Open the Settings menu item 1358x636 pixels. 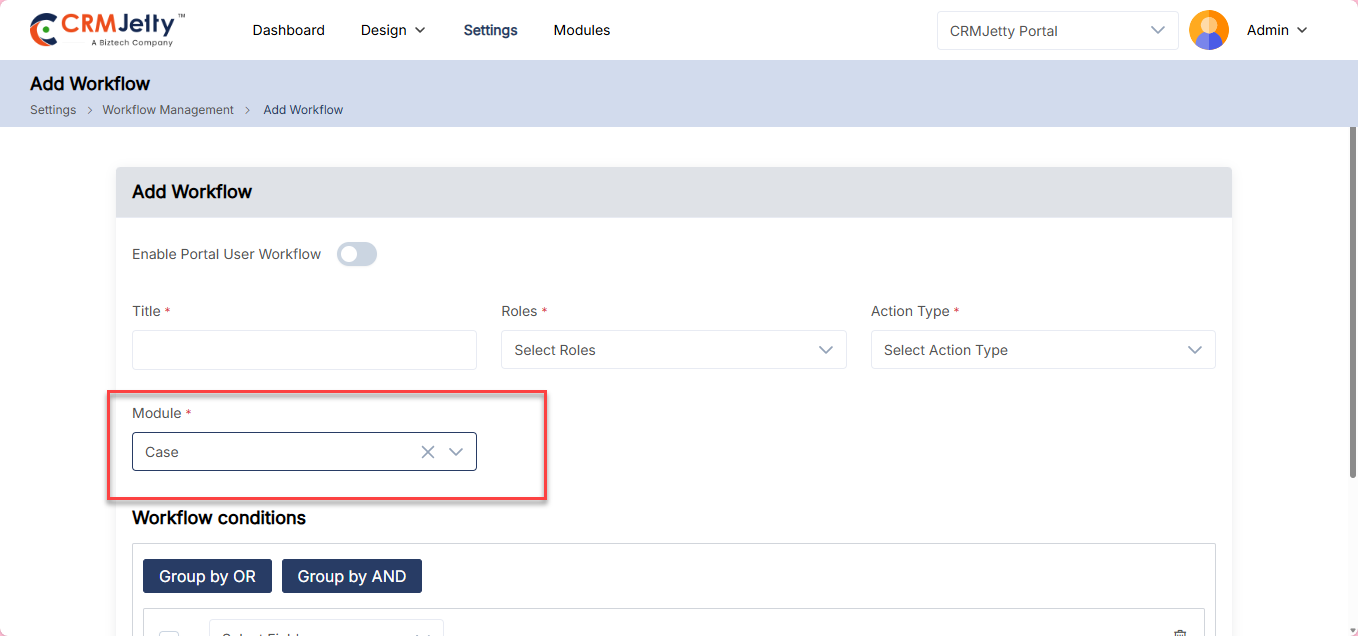pyautogui.click(x=490, y=31)
